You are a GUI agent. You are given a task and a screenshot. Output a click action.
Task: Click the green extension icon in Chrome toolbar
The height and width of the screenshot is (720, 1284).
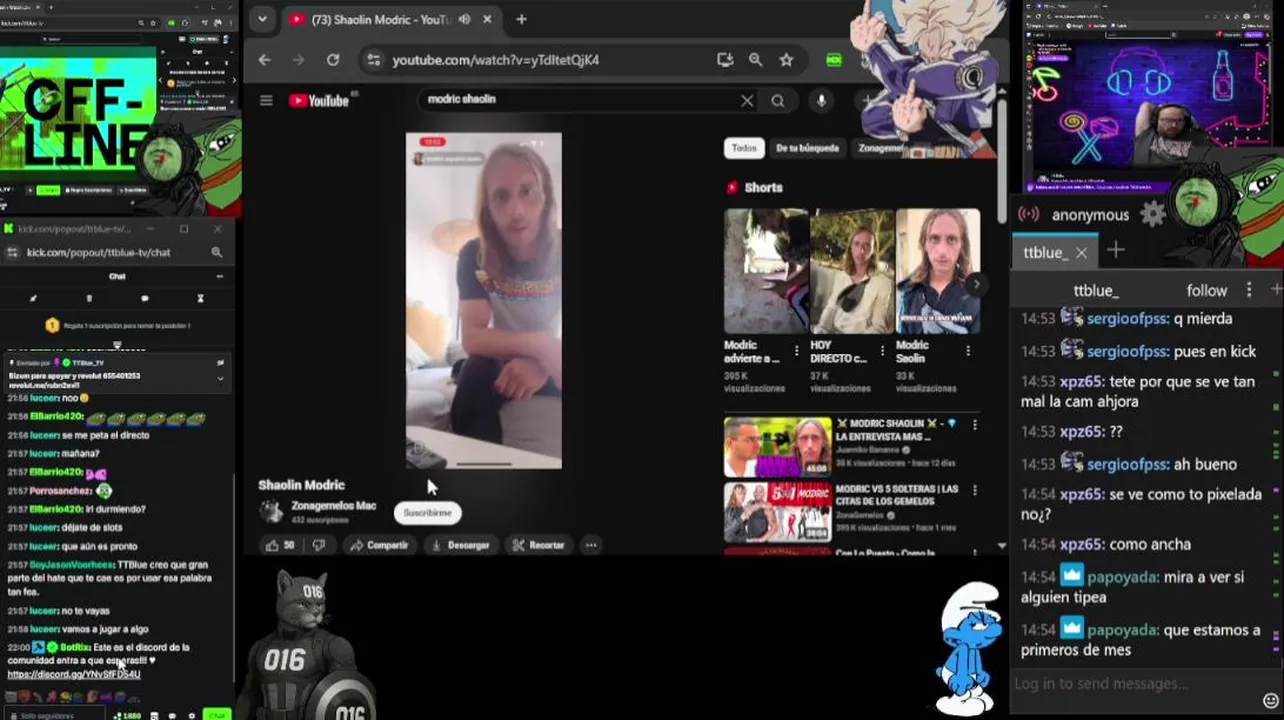point(834,60)
